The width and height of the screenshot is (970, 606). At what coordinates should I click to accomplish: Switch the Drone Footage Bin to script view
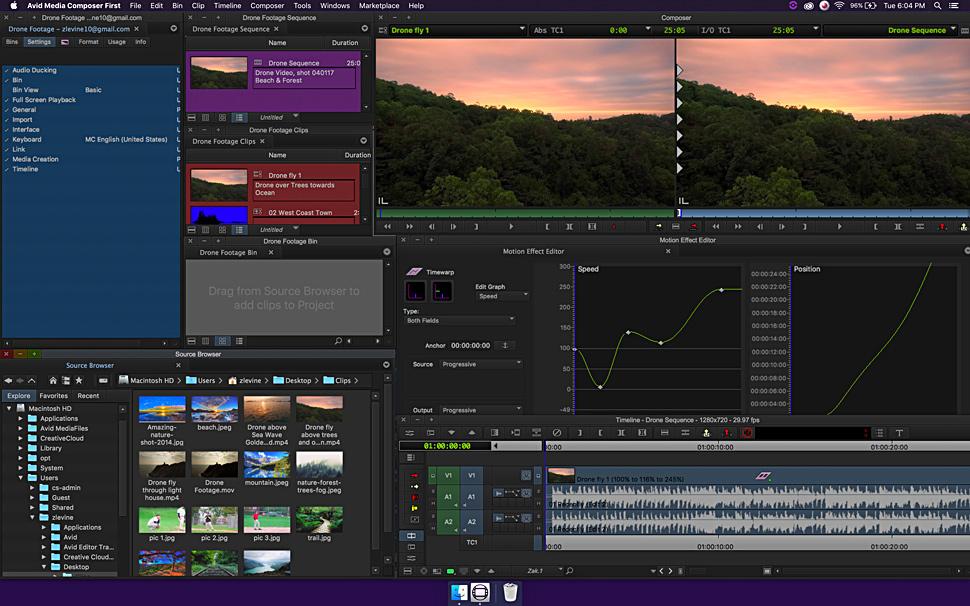239,341
